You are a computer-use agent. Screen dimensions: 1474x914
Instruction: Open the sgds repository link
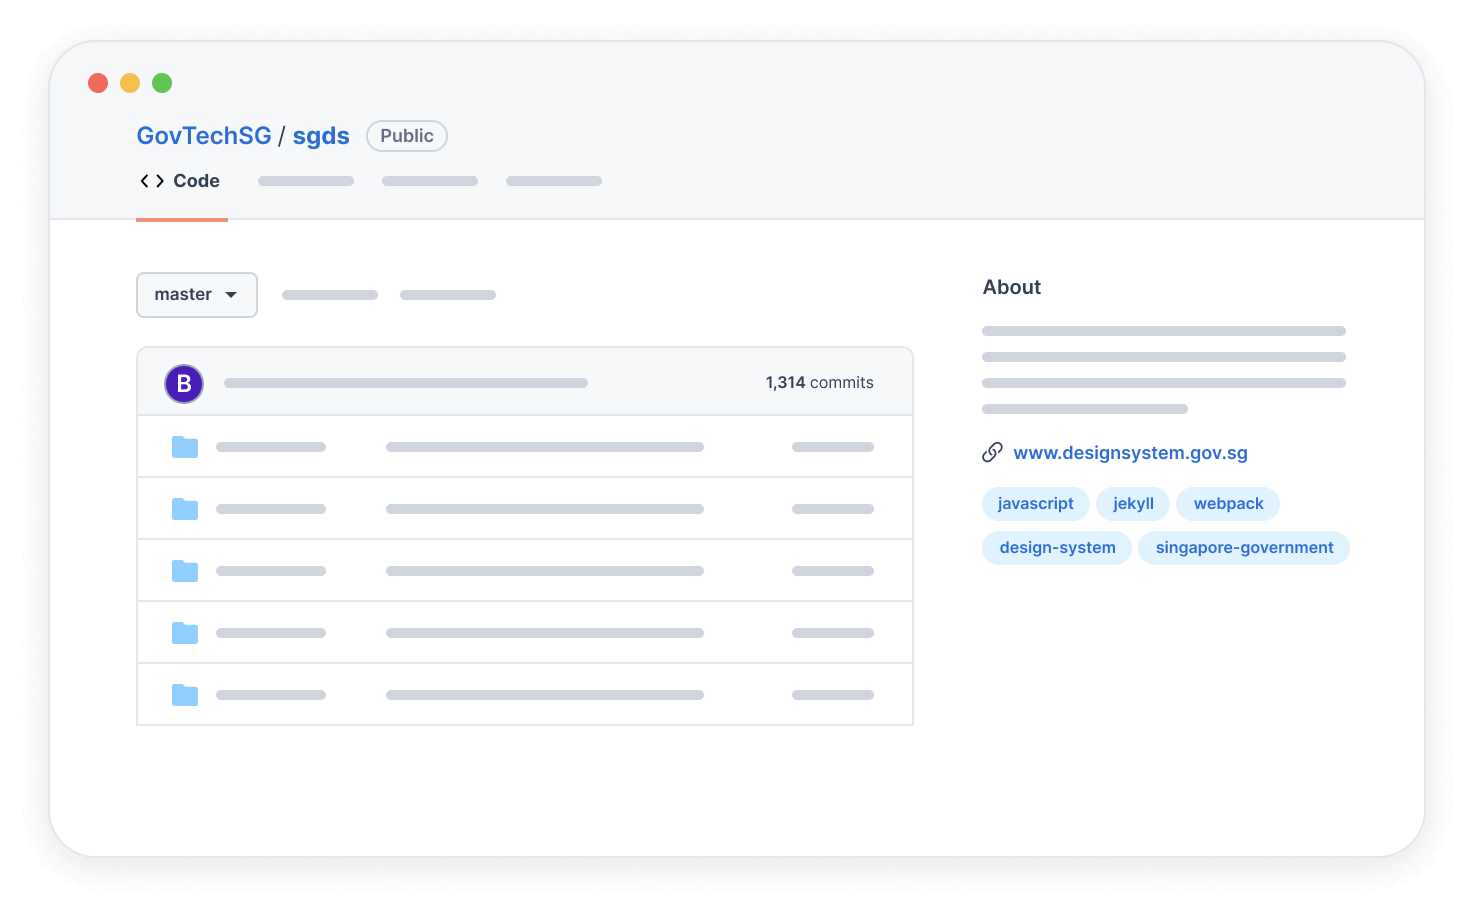coord(321,136)
